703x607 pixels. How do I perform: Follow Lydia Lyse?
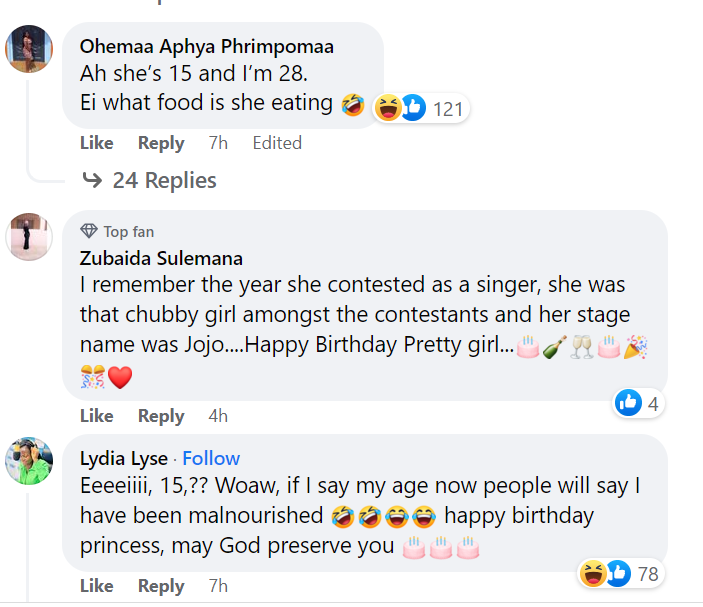tap(211, 459)
